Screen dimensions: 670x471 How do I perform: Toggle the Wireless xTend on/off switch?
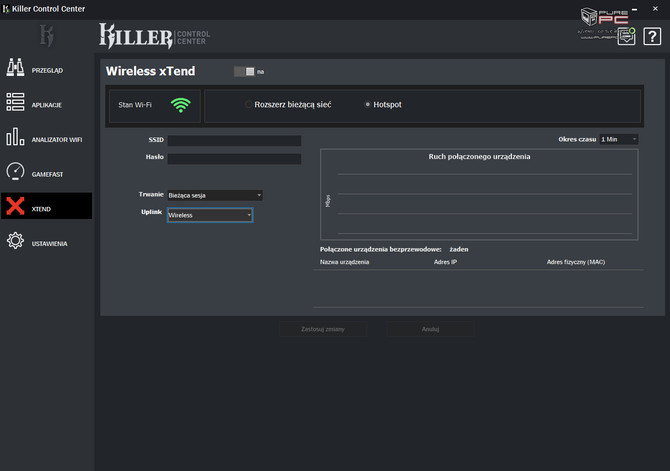[x=244, y=71]
